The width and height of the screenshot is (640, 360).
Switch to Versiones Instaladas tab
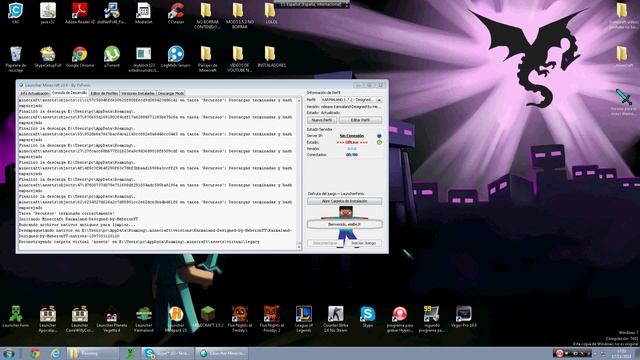coord(138,93)
